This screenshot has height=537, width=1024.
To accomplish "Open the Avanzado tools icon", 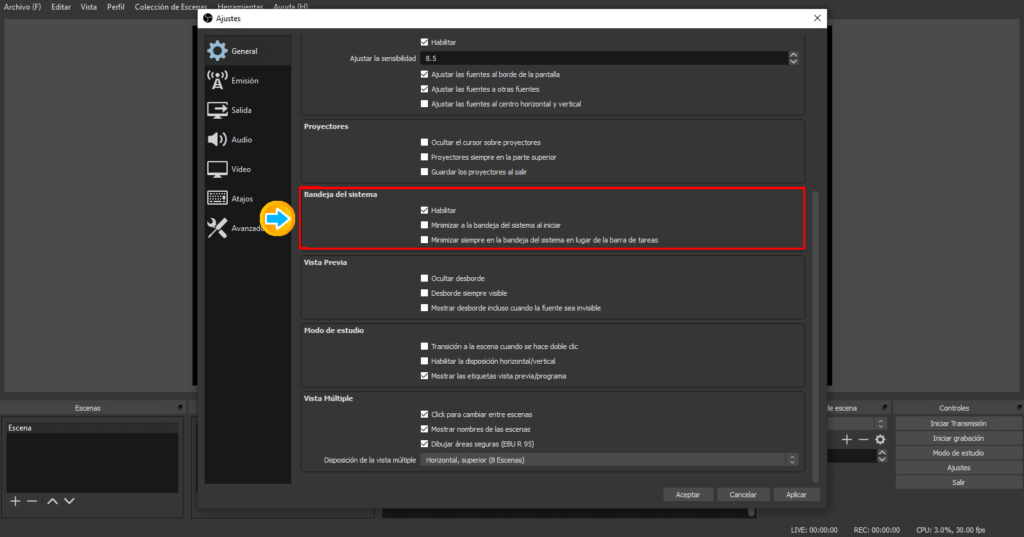I will coord(217,228).
